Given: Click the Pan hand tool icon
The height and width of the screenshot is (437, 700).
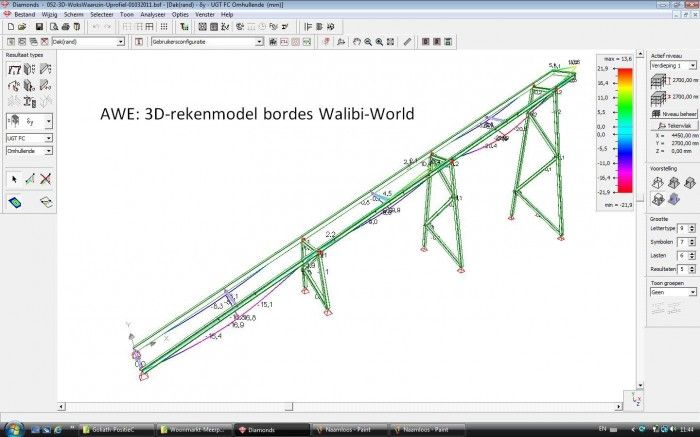Looking at the screenshot, I should coord(357,42).
